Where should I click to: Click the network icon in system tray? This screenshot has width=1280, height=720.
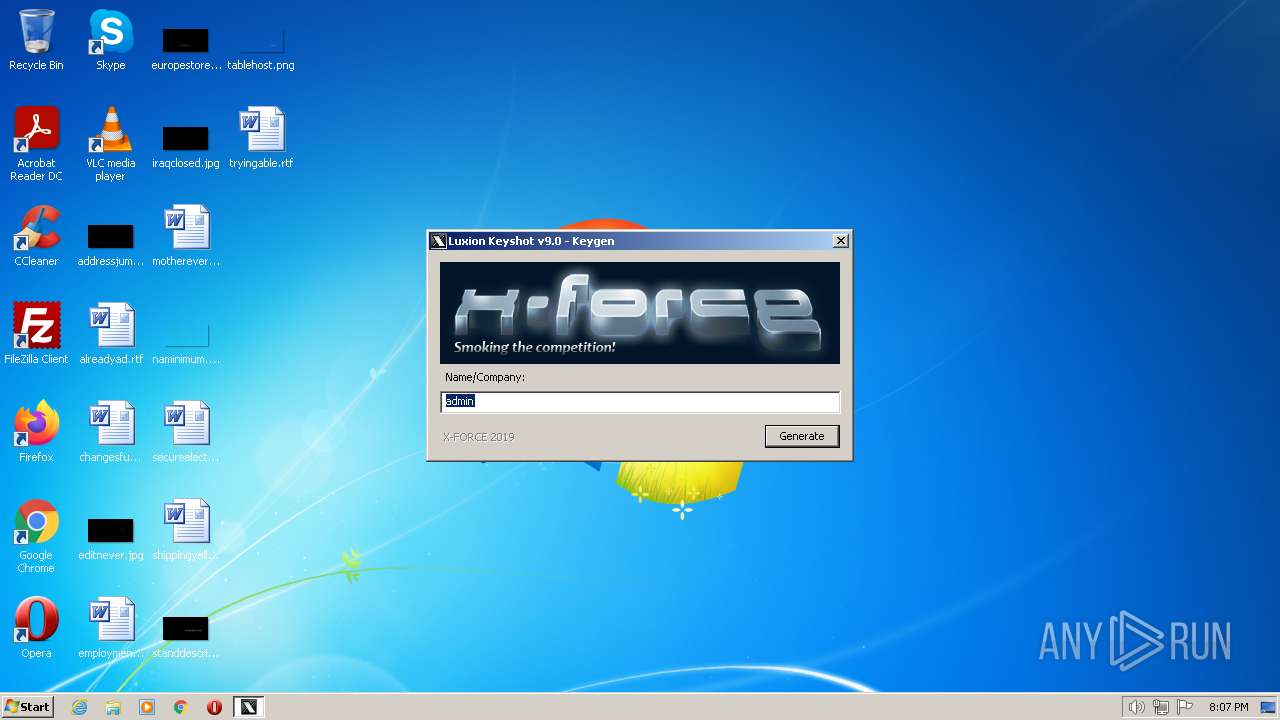[x=1161, y=707]
